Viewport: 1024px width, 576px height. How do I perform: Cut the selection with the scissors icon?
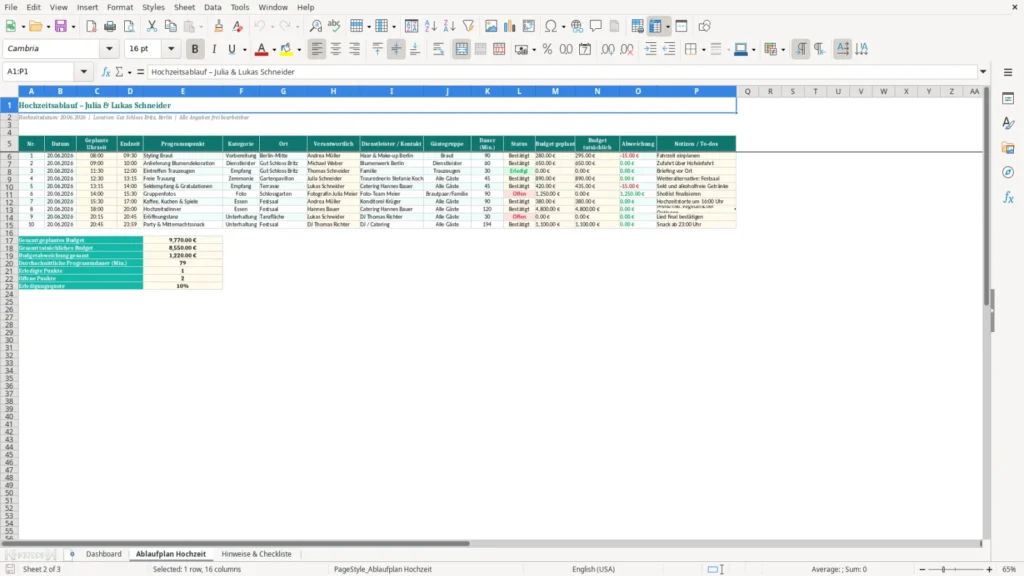point(152,26)
